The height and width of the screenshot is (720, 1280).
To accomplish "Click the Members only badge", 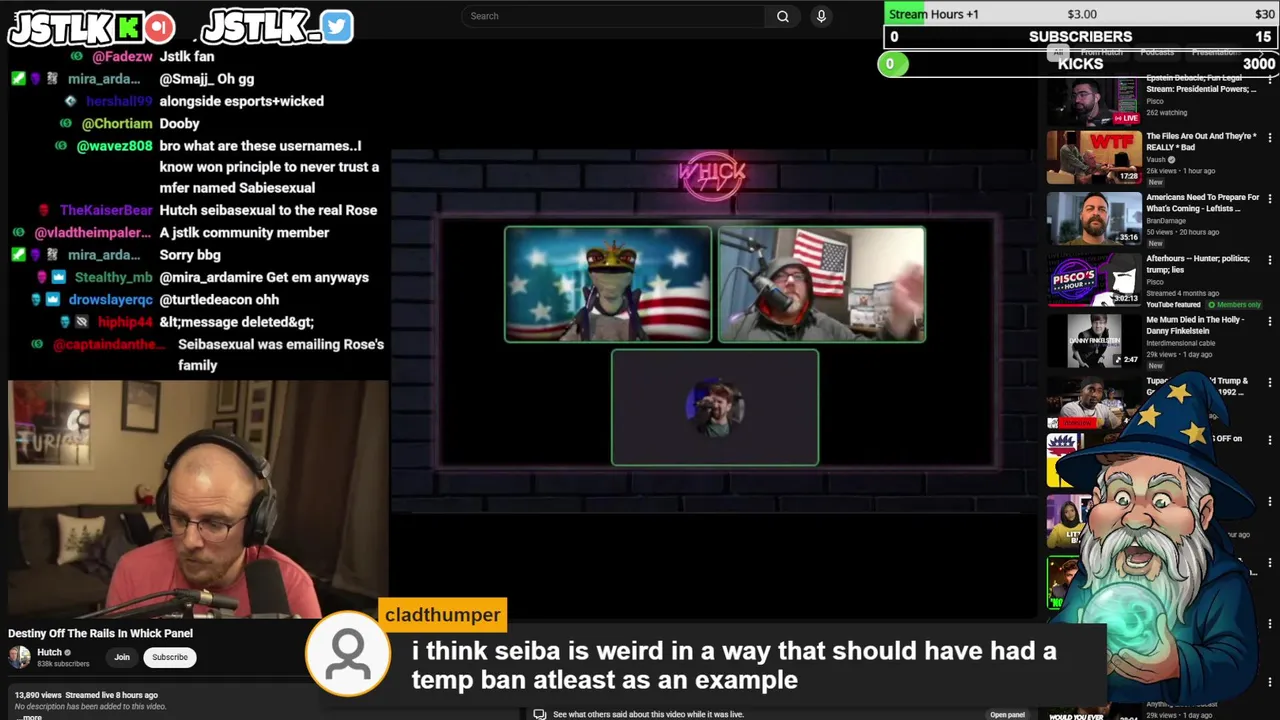I will pyautogui.click(x=1235, y=304).
